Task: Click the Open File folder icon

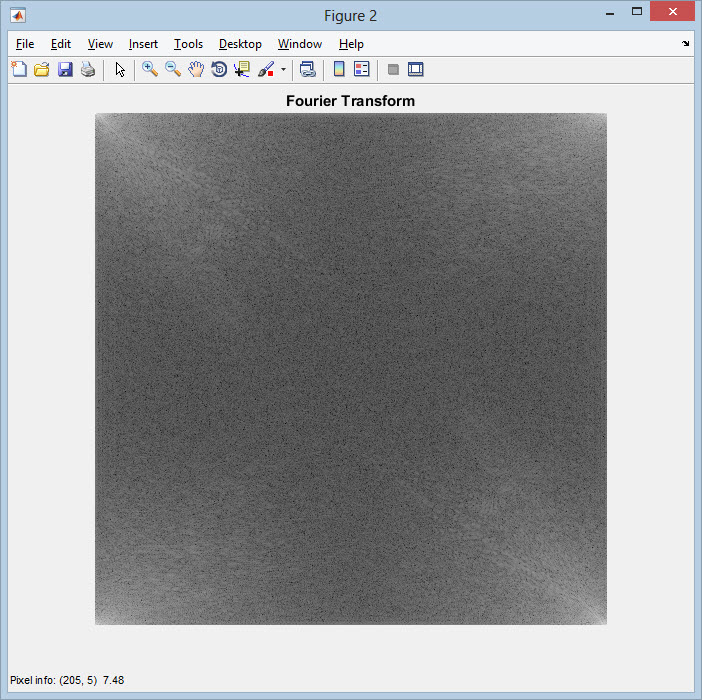Action: 42,69
